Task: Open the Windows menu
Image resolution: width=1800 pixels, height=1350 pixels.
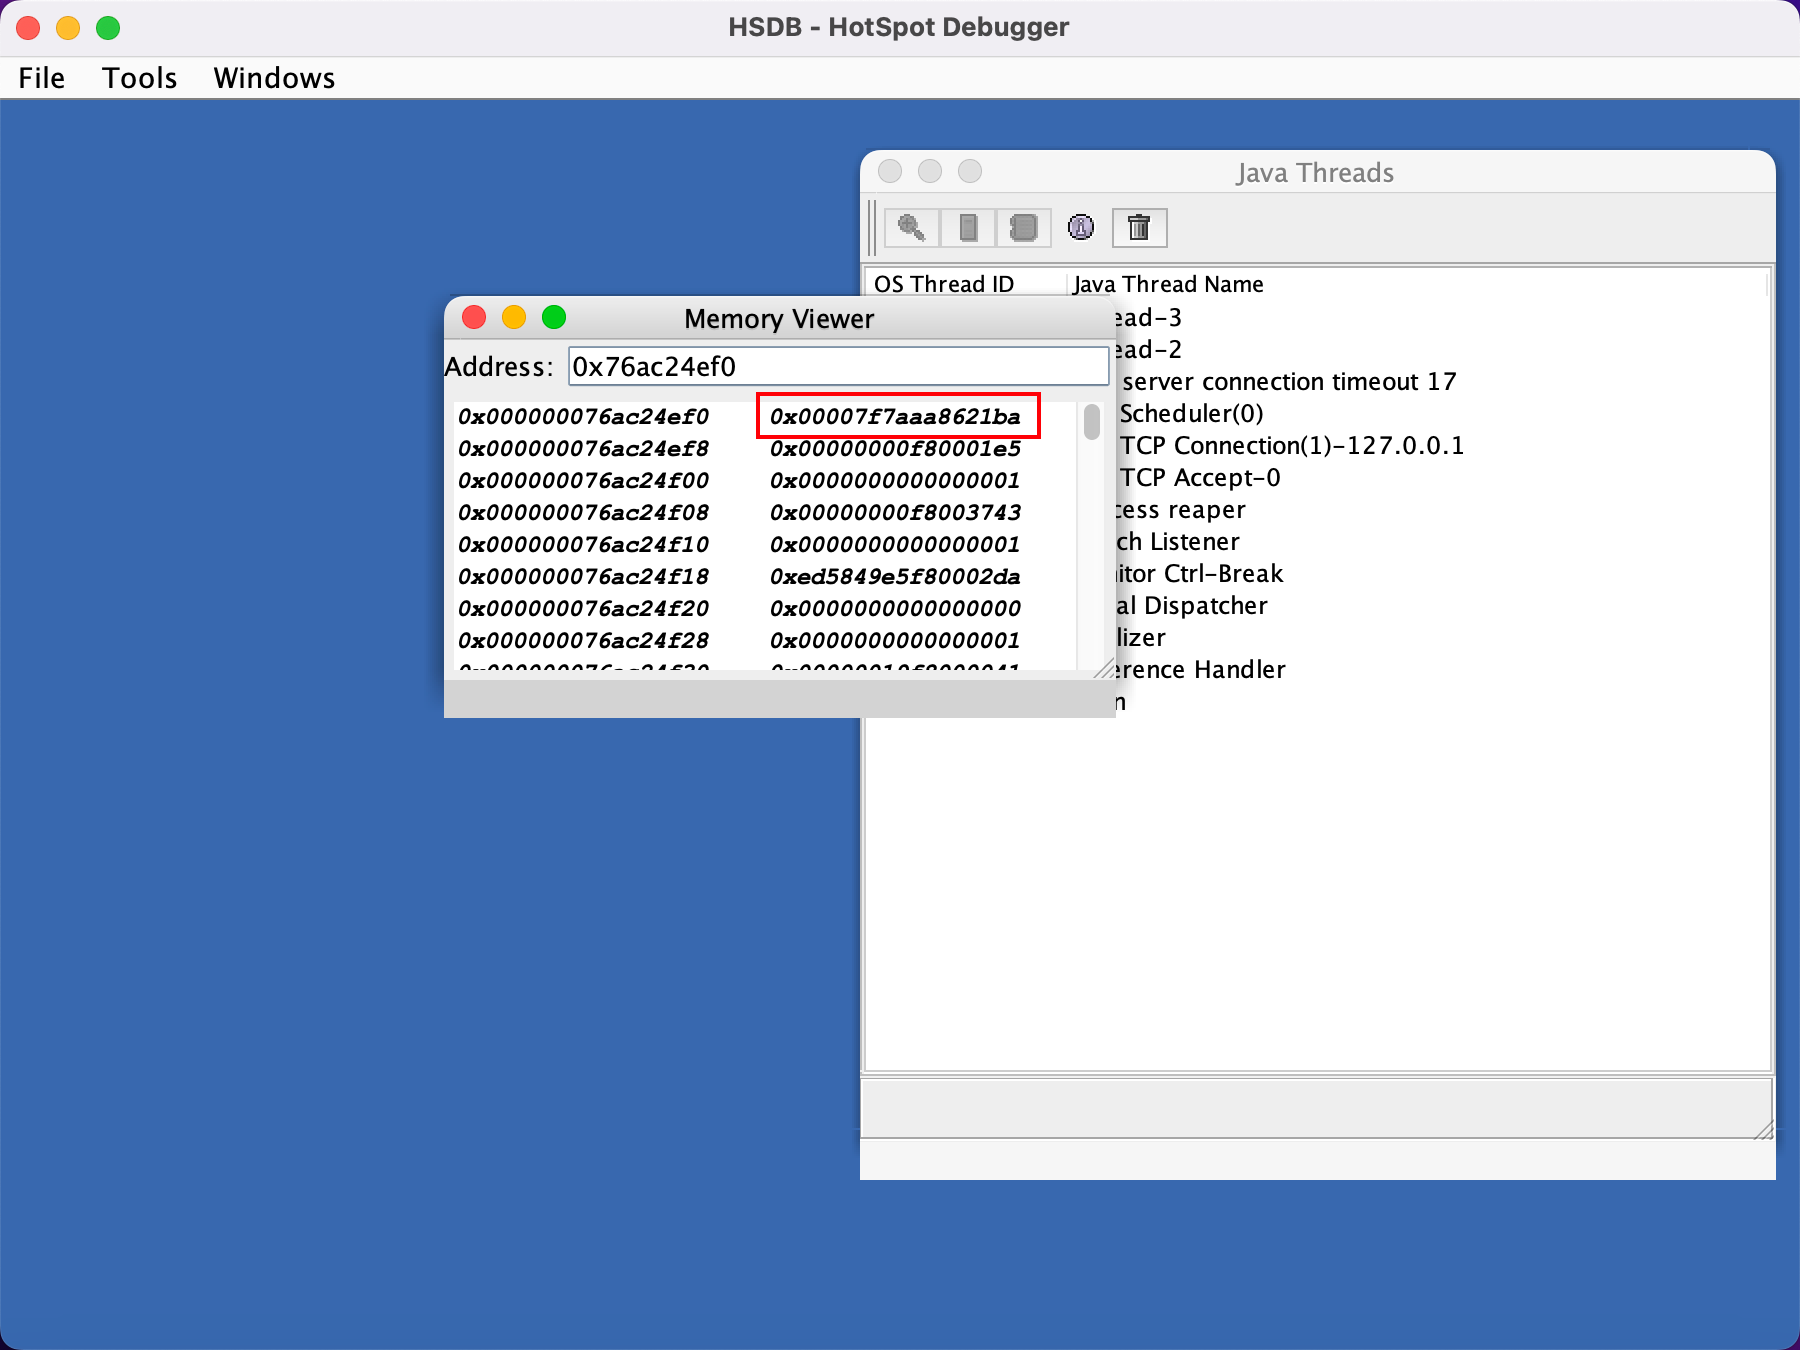Action: click(274, 78)
